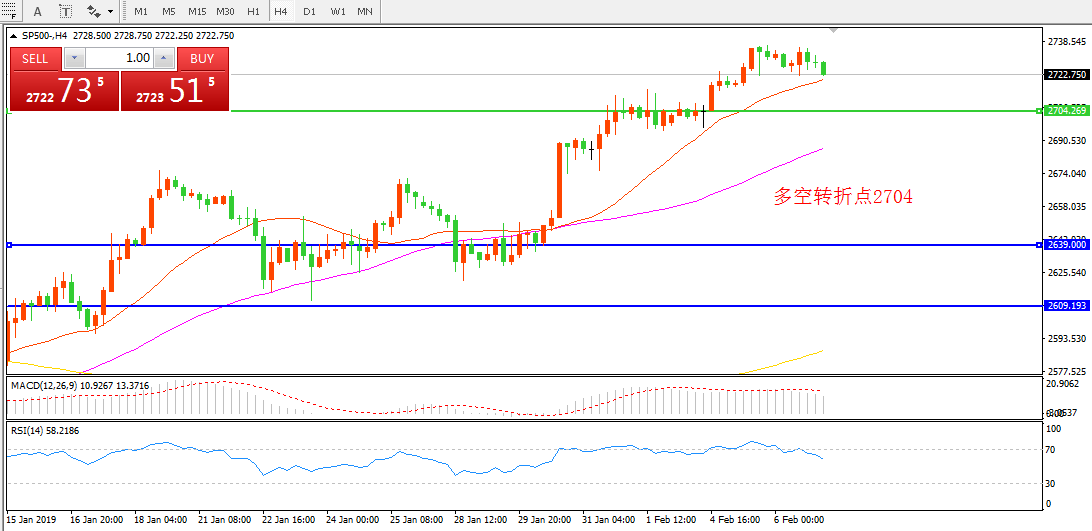The image size is (1092, 531).
Task: Switch to D1 timeframe
Action: (309, 11)
